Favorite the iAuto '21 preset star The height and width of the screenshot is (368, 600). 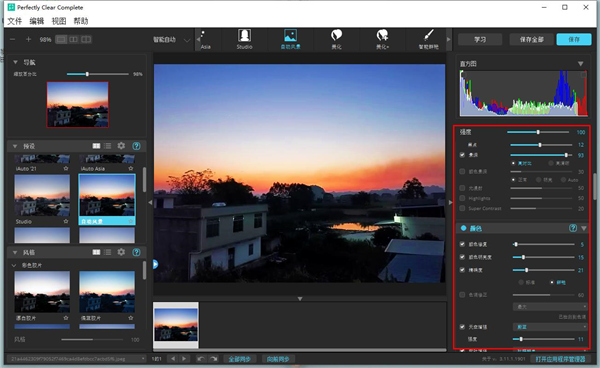tap(66, 168)
